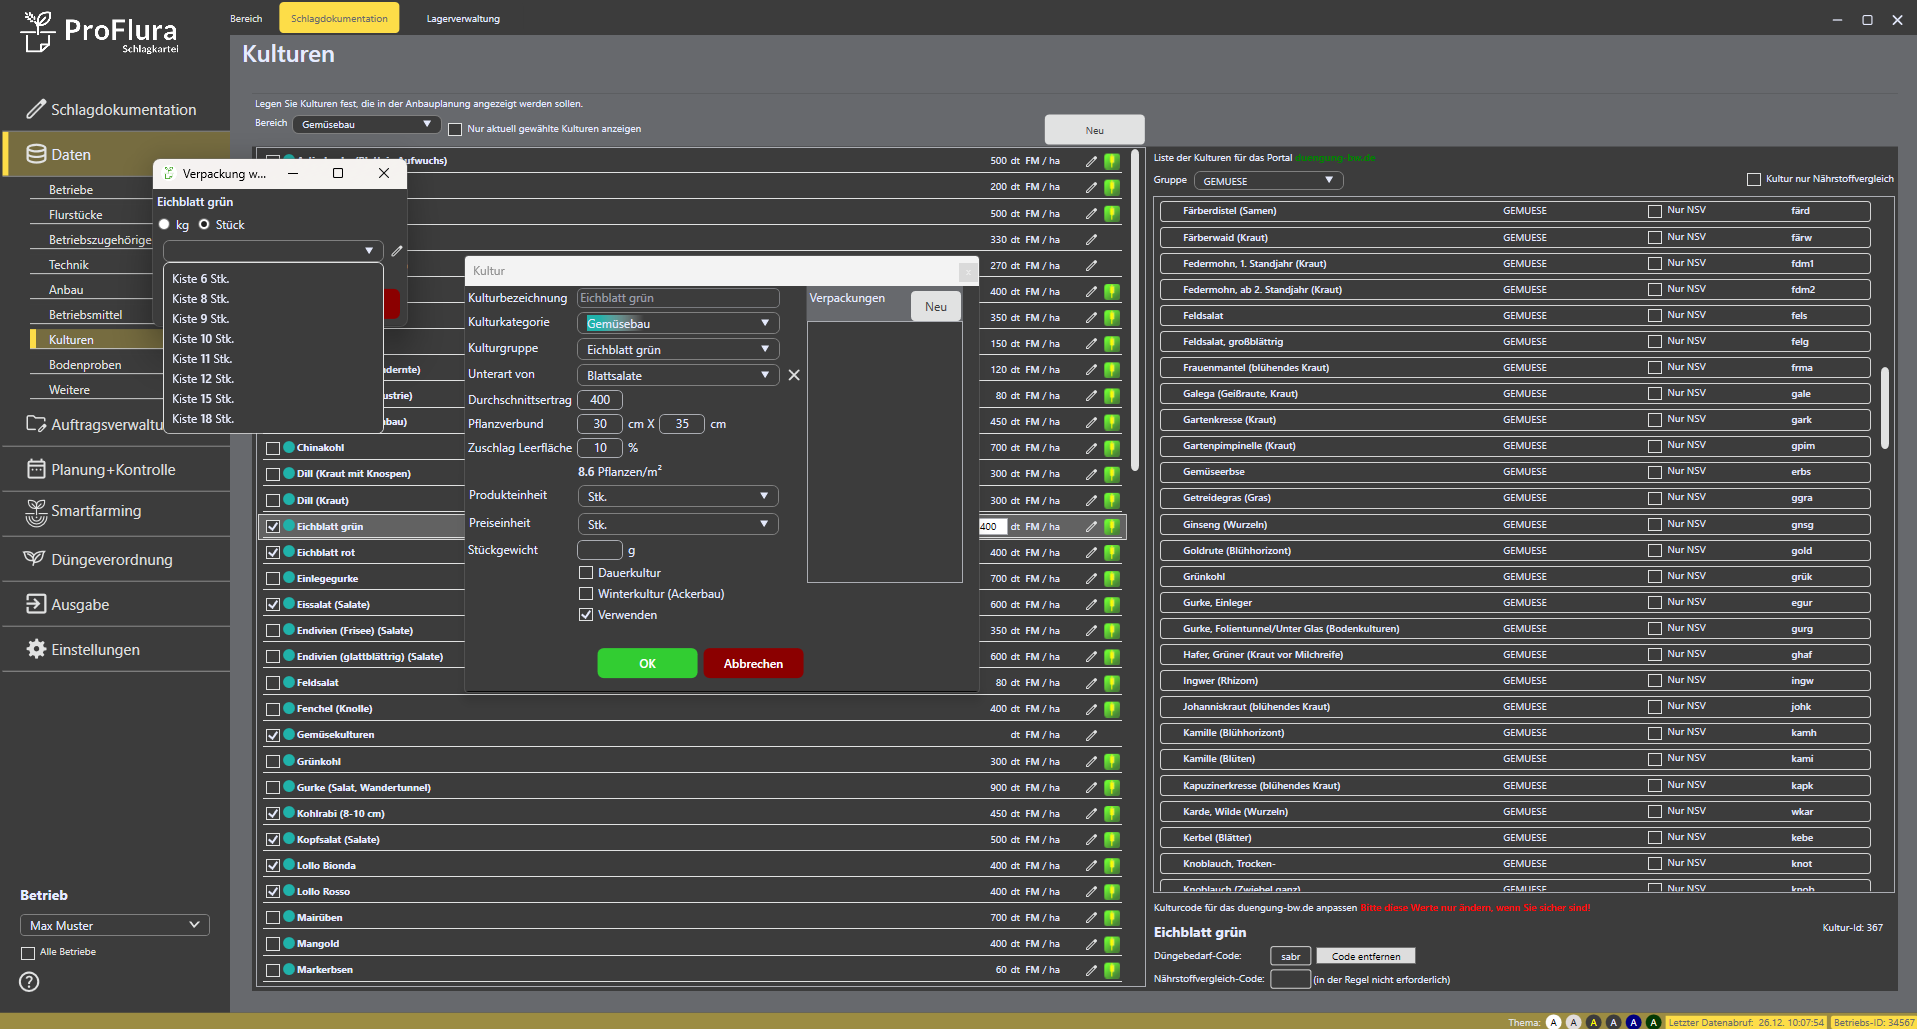Choose Kiste 10 Stk. from the list
This screenshot has height=1029, width=1917.
[203, 339]
